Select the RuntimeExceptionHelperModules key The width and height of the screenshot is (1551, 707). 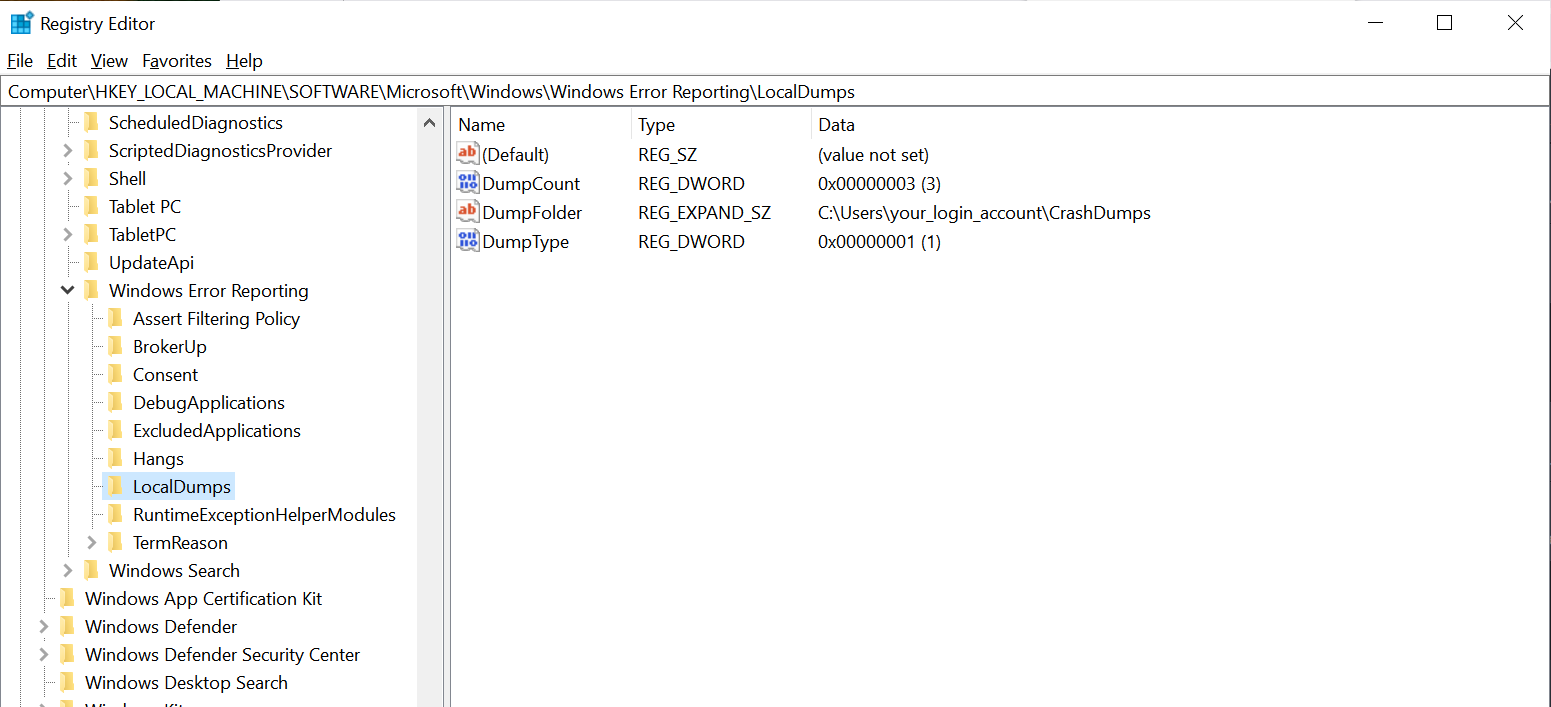click(264, 515)
